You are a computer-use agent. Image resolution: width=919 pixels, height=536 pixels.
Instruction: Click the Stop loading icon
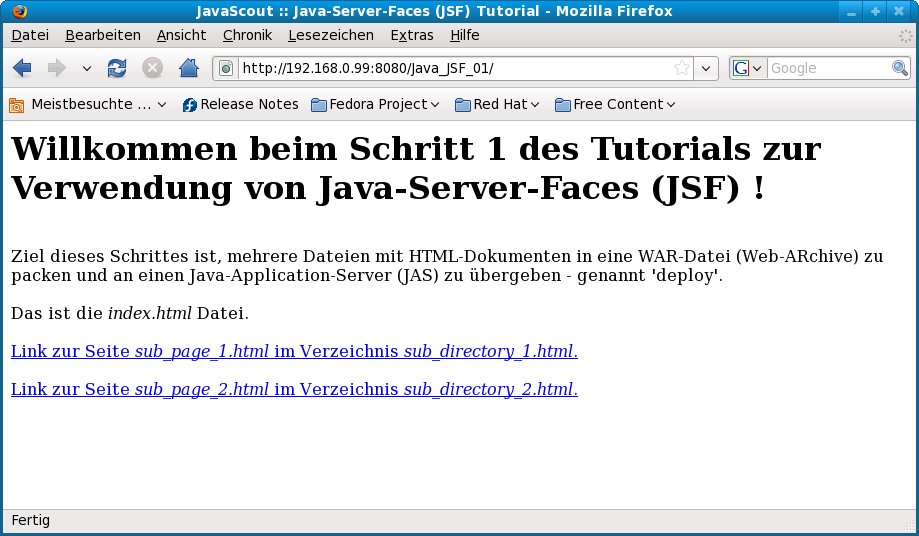(152, 68)
